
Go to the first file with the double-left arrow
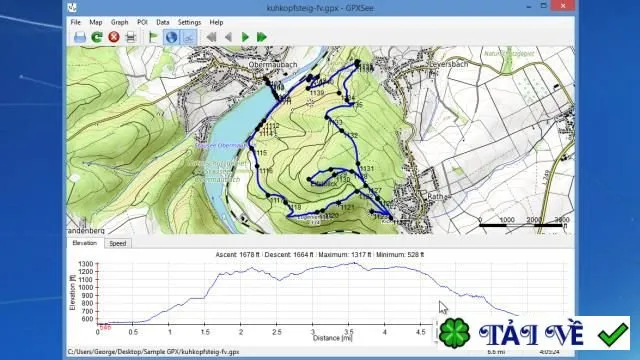[x=211, y=37]
